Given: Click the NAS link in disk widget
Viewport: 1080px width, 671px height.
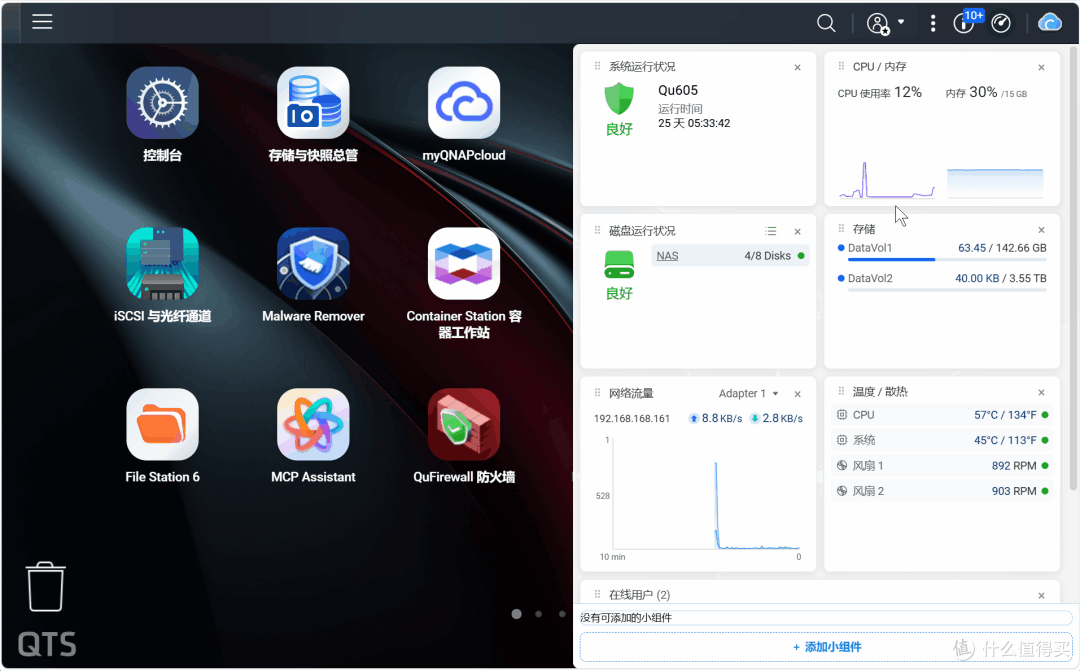Looking at the screenshot, I should click(667, 256).
